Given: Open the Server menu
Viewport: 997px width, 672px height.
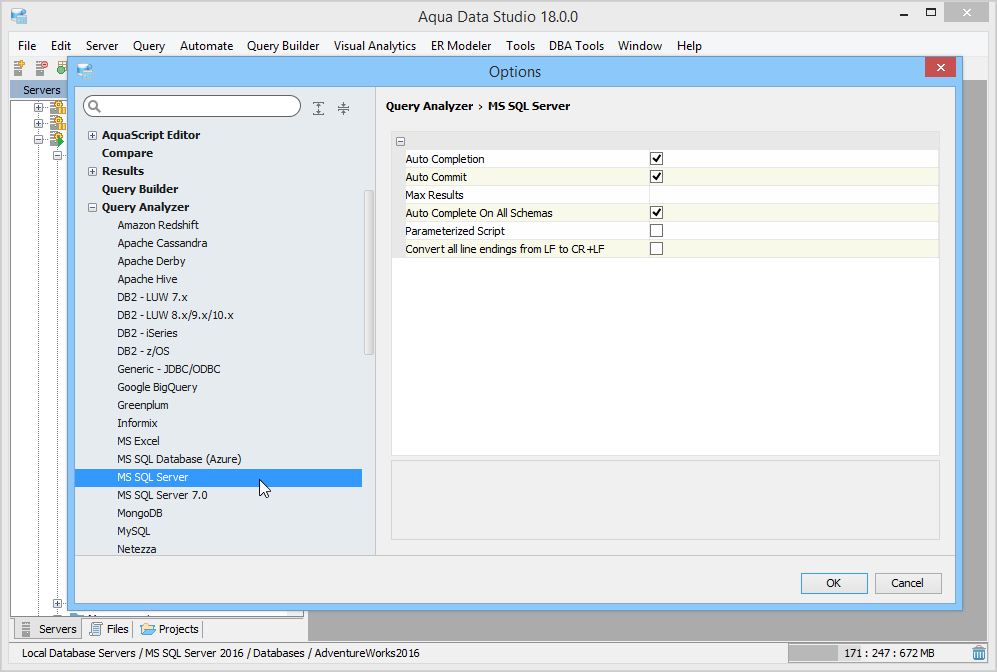Looking at the screenshot, I should 102,46.
